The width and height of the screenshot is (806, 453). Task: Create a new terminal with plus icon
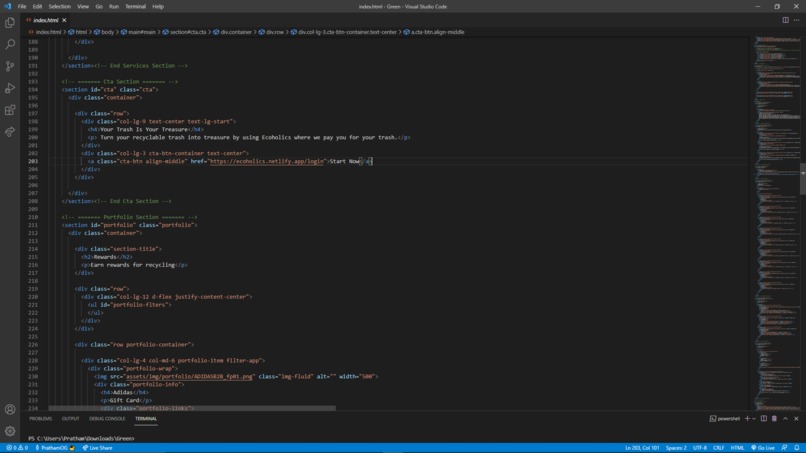pyautogui.click(x=747, y=419)
